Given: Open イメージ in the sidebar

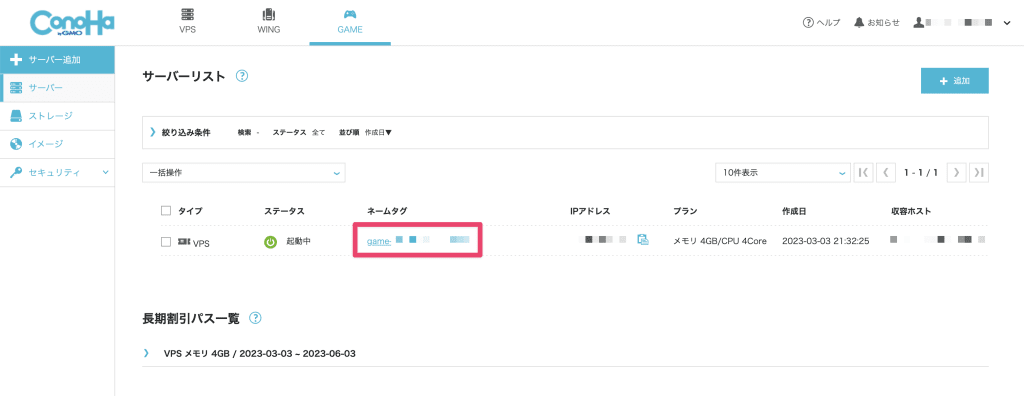Looking at the screenshot, I should tap(57, 144).
